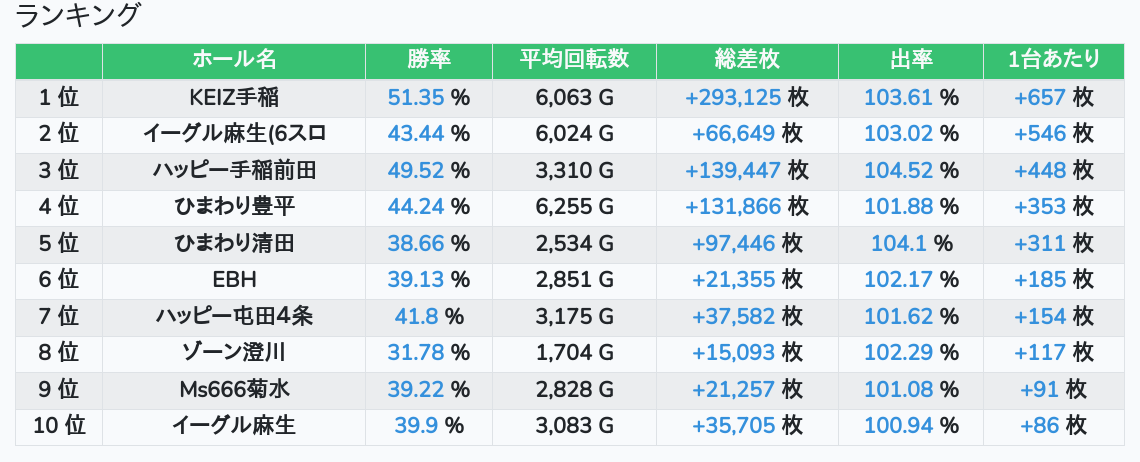Click the 51.35 win rate value
1140x462 pixels.
pos(415,98)
